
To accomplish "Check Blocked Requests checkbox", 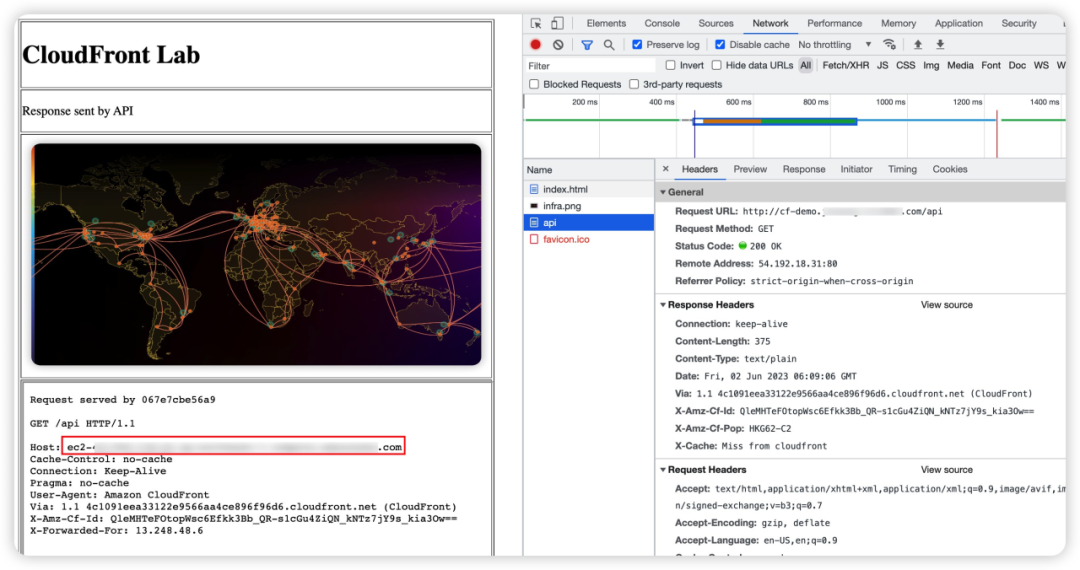I will click(534, 84).
